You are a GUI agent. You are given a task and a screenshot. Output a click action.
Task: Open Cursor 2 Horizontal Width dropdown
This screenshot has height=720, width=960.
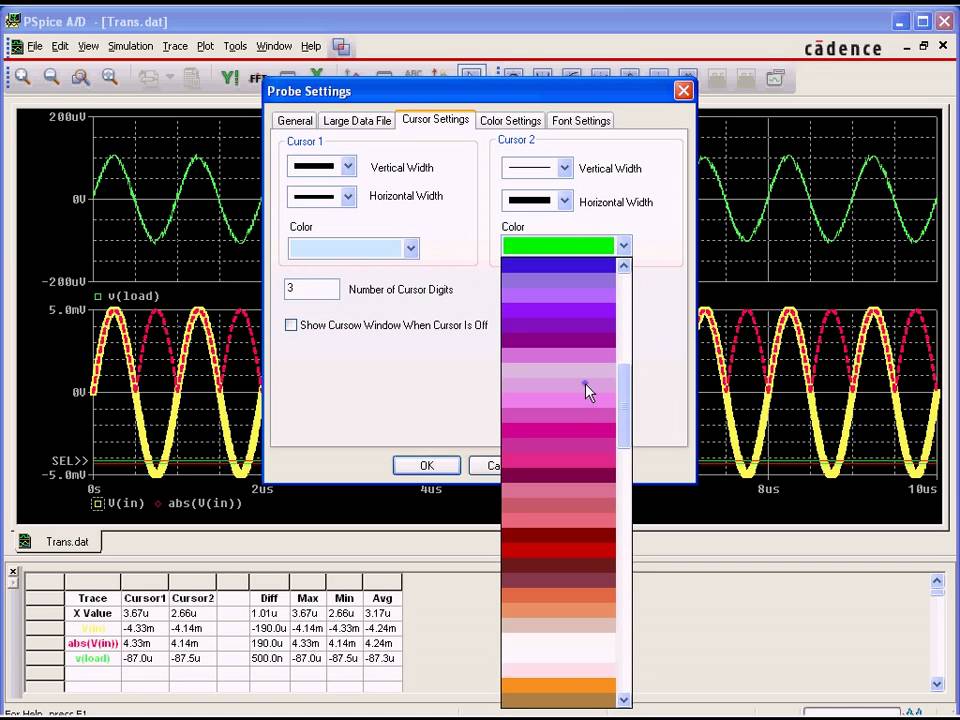[564, 201]
